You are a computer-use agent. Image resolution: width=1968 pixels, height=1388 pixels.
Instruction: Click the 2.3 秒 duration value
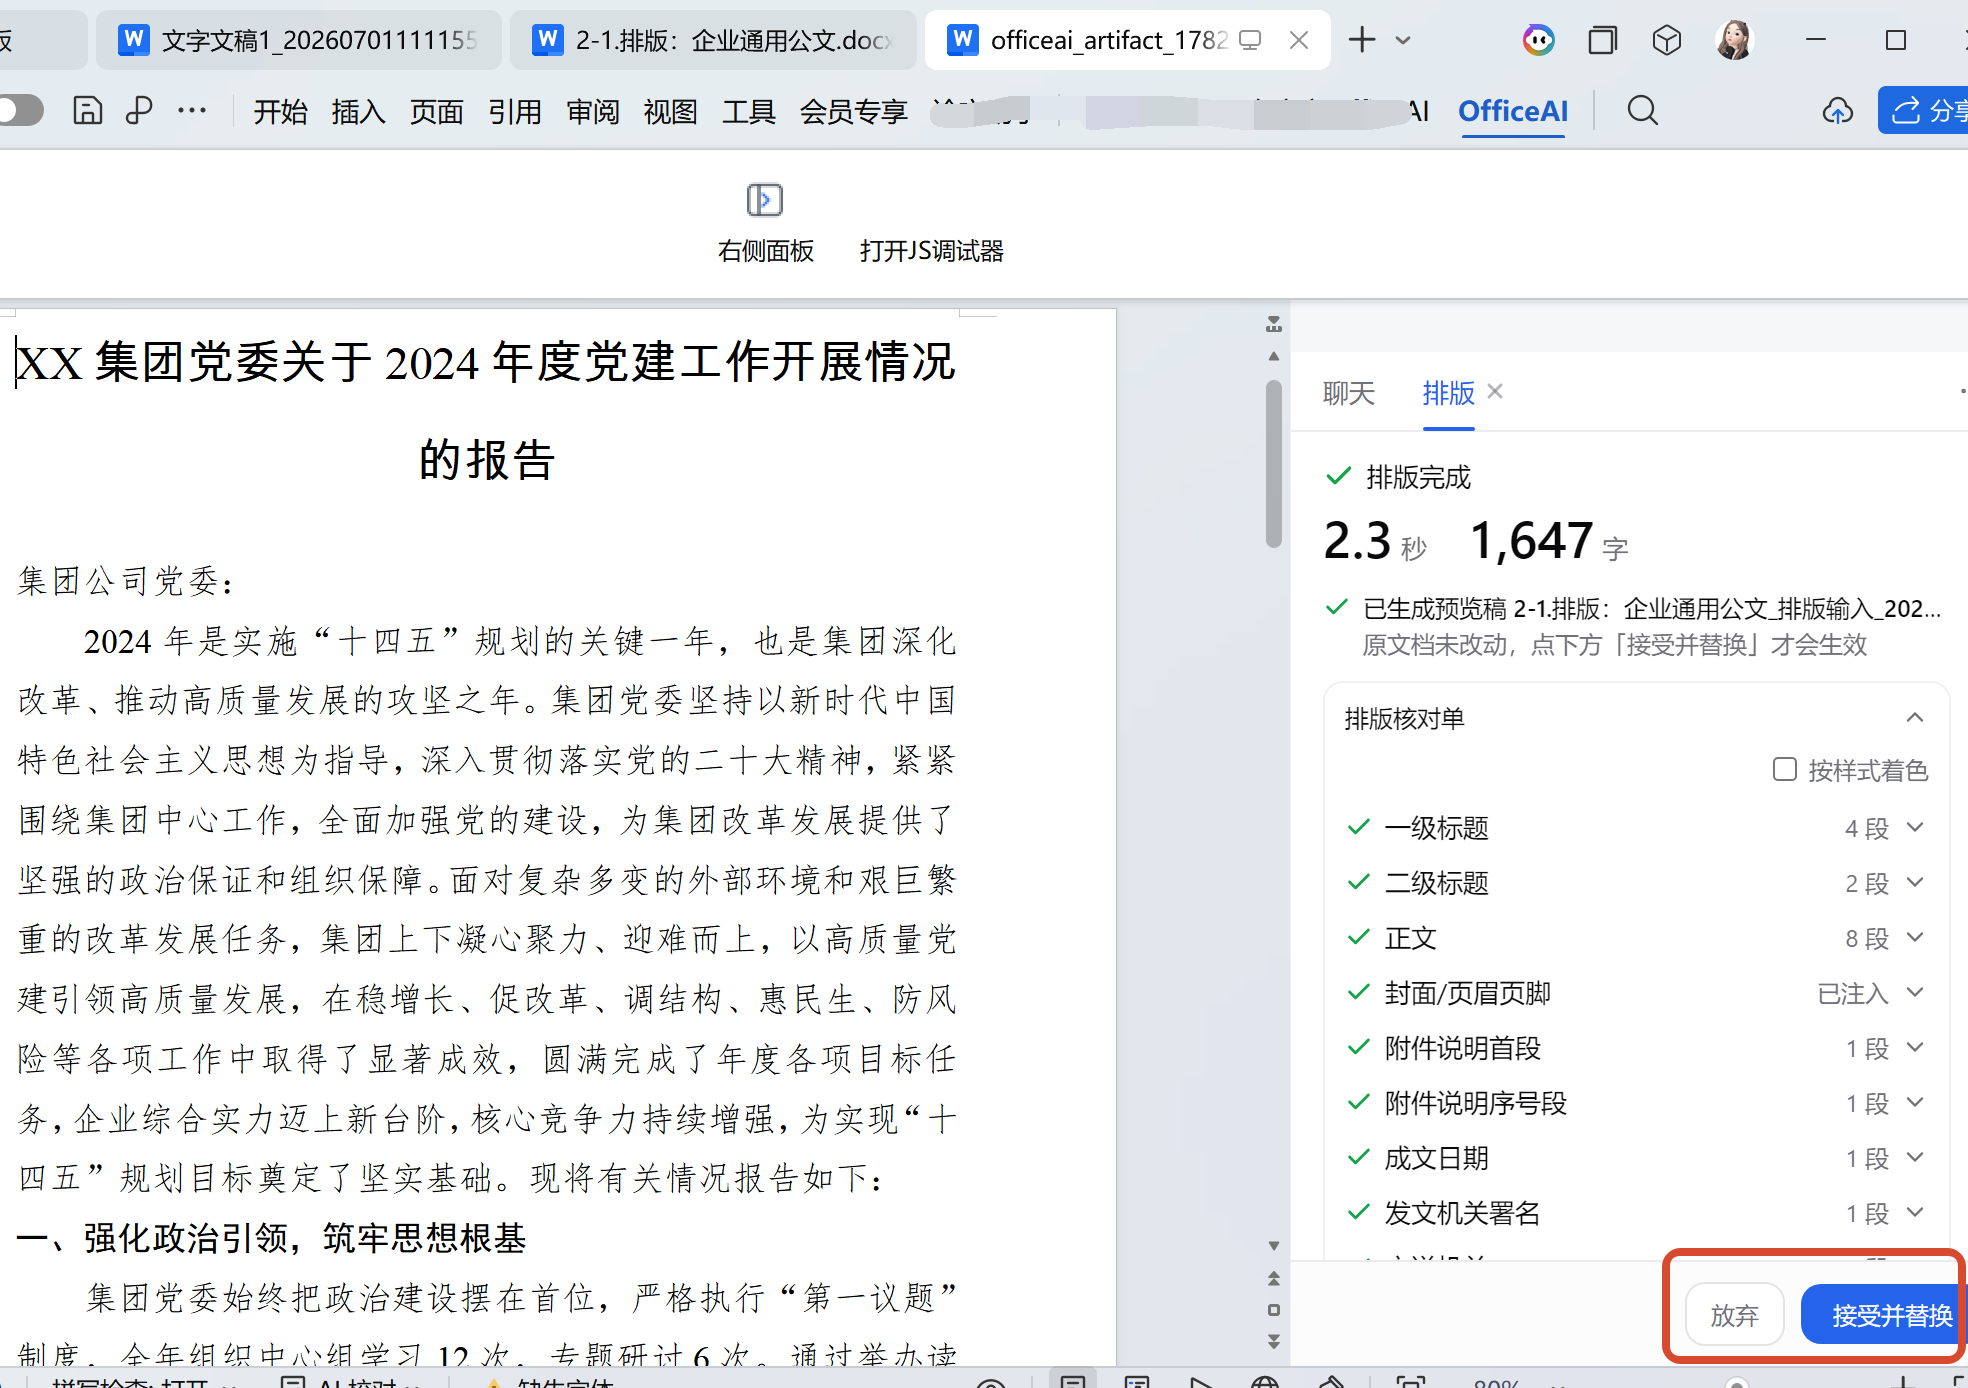click(1375, 541)
